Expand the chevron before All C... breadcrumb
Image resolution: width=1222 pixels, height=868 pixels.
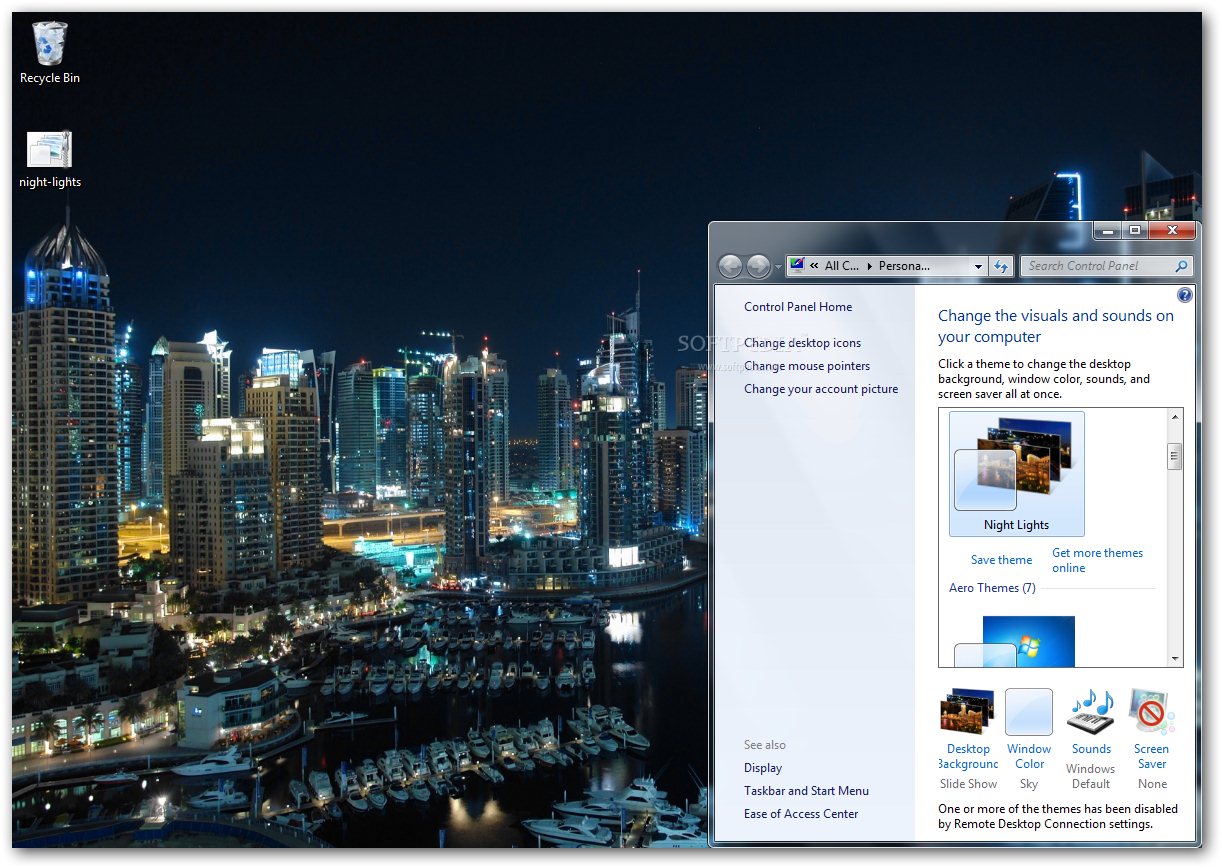814,266
